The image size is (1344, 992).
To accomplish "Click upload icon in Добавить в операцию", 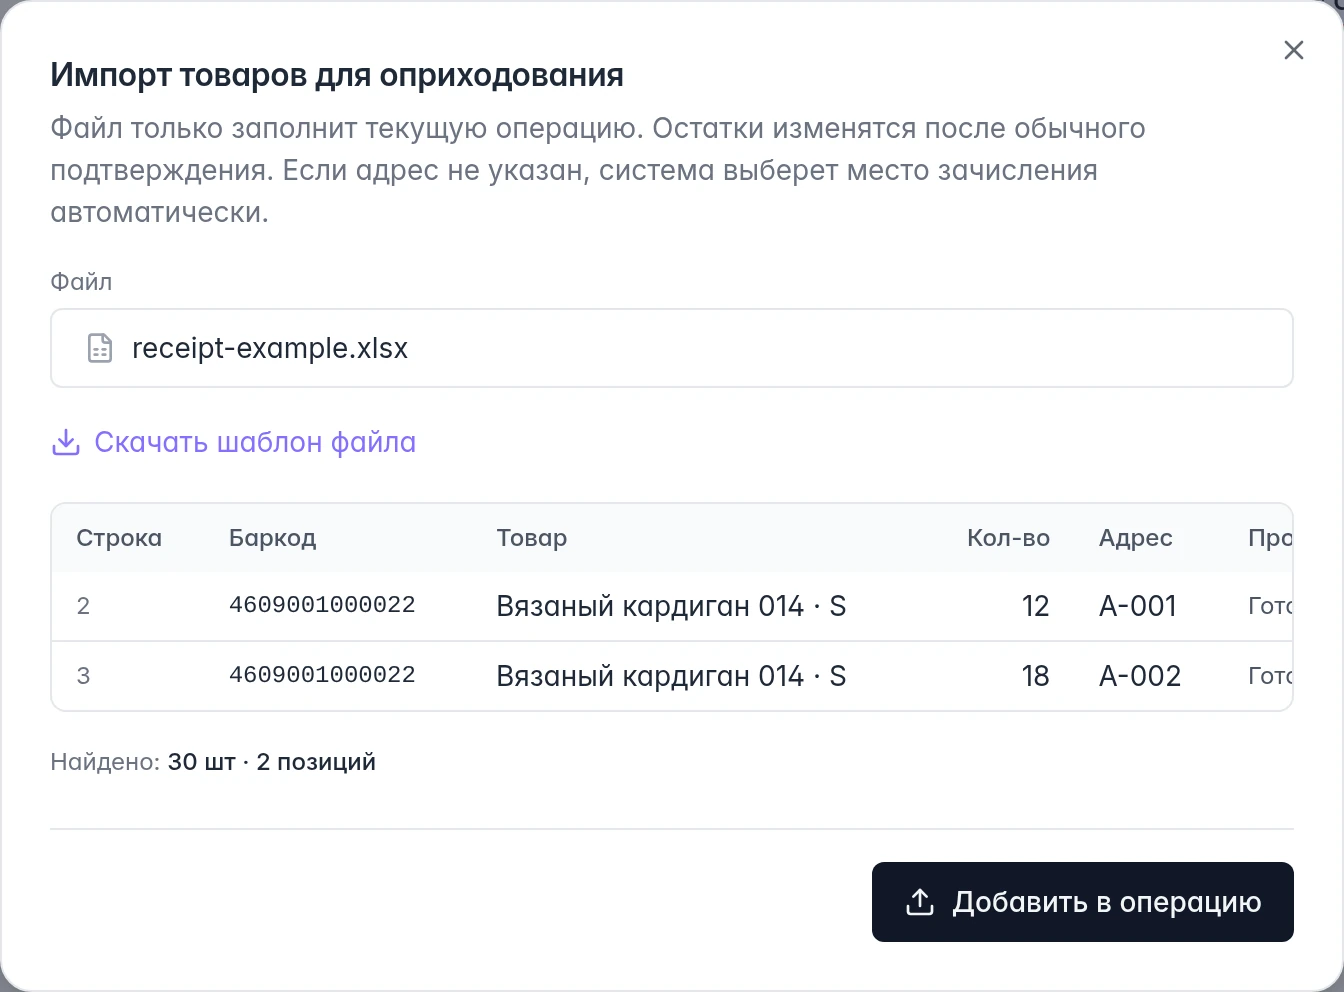I will pos(919,902).
